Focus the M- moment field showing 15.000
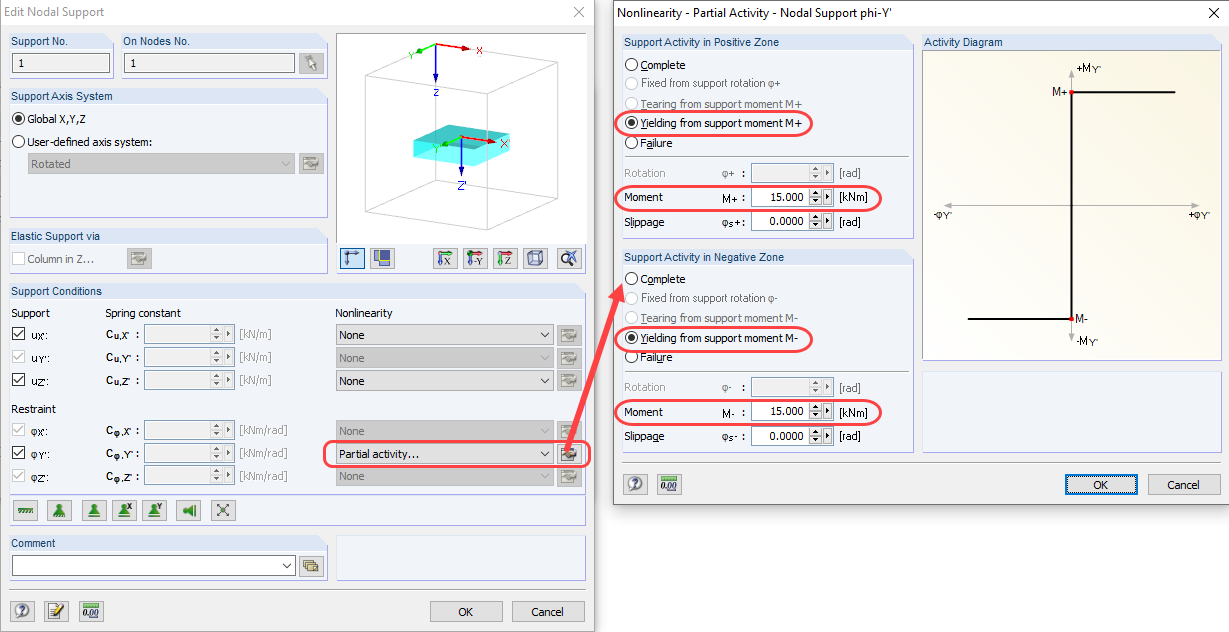Screen dimensions: 1229x632 click(780, 411)
